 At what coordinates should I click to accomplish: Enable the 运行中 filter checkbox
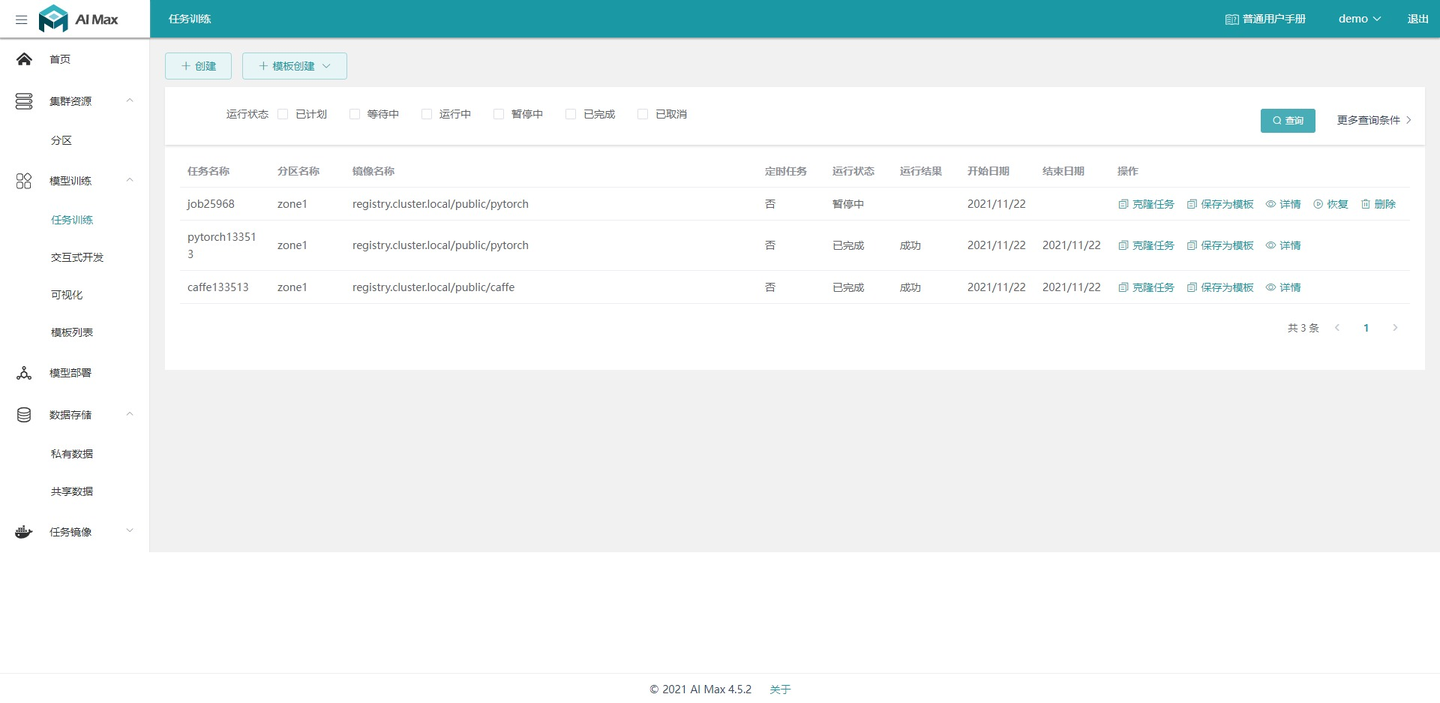pyautogui.click(x=426, y=114)
